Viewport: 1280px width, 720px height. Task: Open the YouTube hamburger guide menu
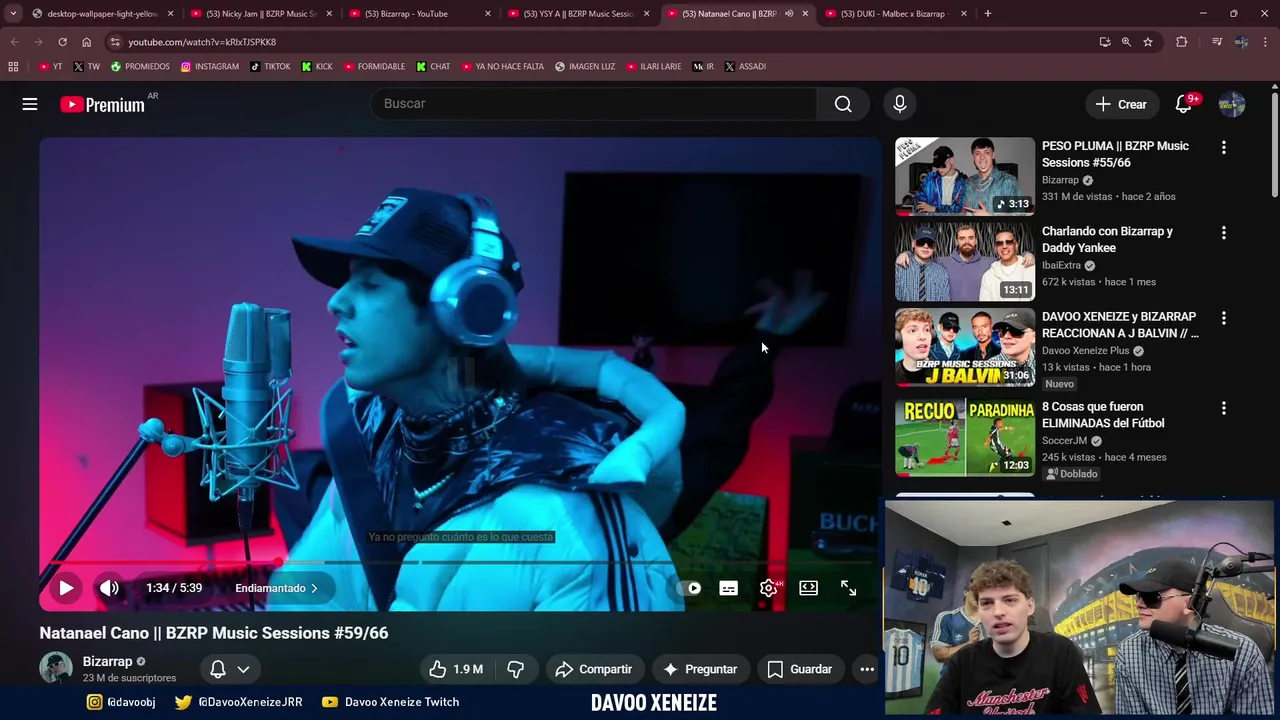point(30,104)
